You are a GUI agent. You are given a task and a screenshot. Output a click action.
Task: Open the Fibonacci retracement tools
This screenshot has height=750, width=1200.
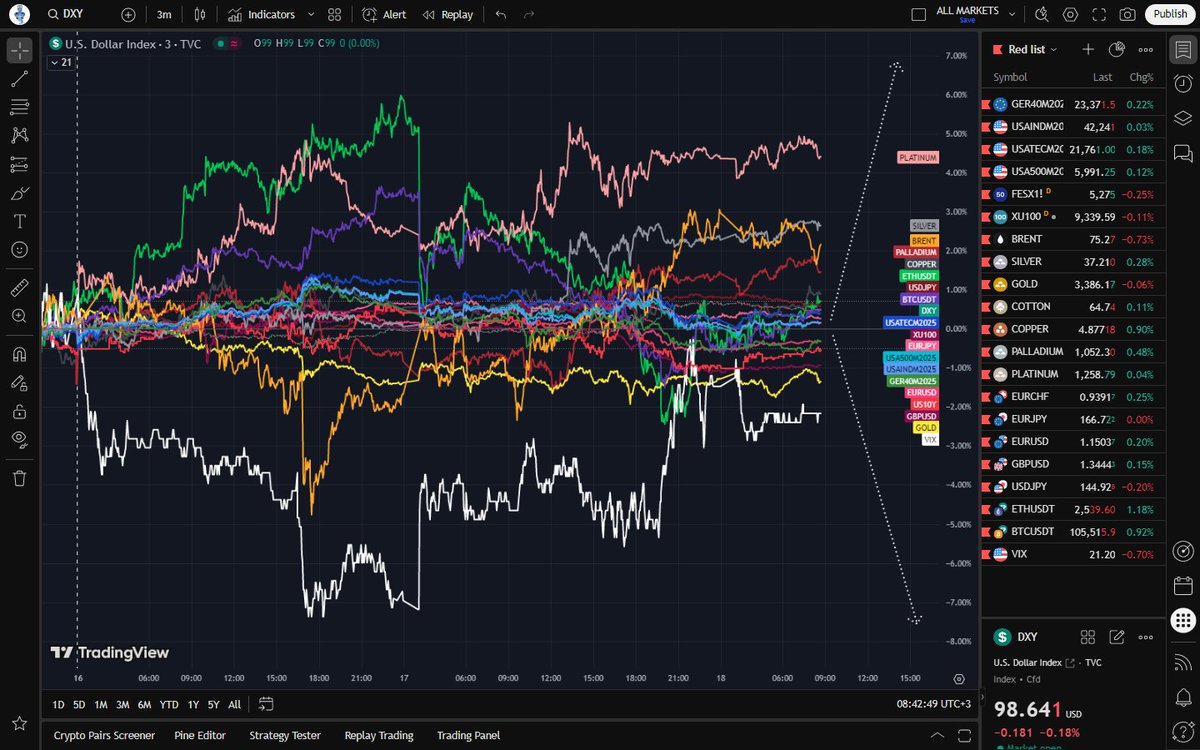(19, 107)
